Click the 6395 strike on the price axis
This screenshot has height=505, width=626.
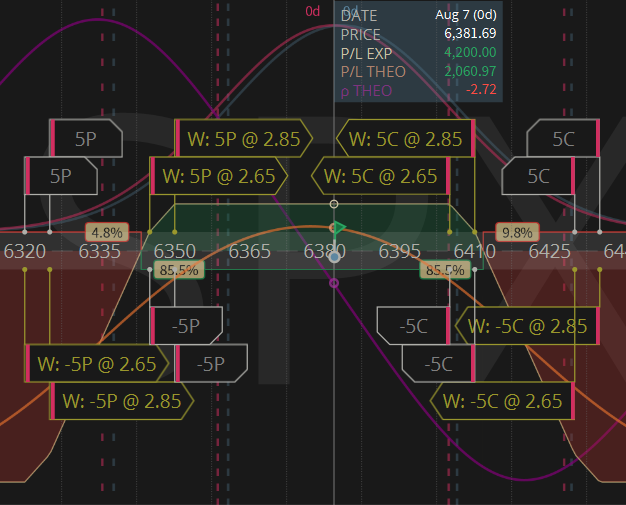400,252
